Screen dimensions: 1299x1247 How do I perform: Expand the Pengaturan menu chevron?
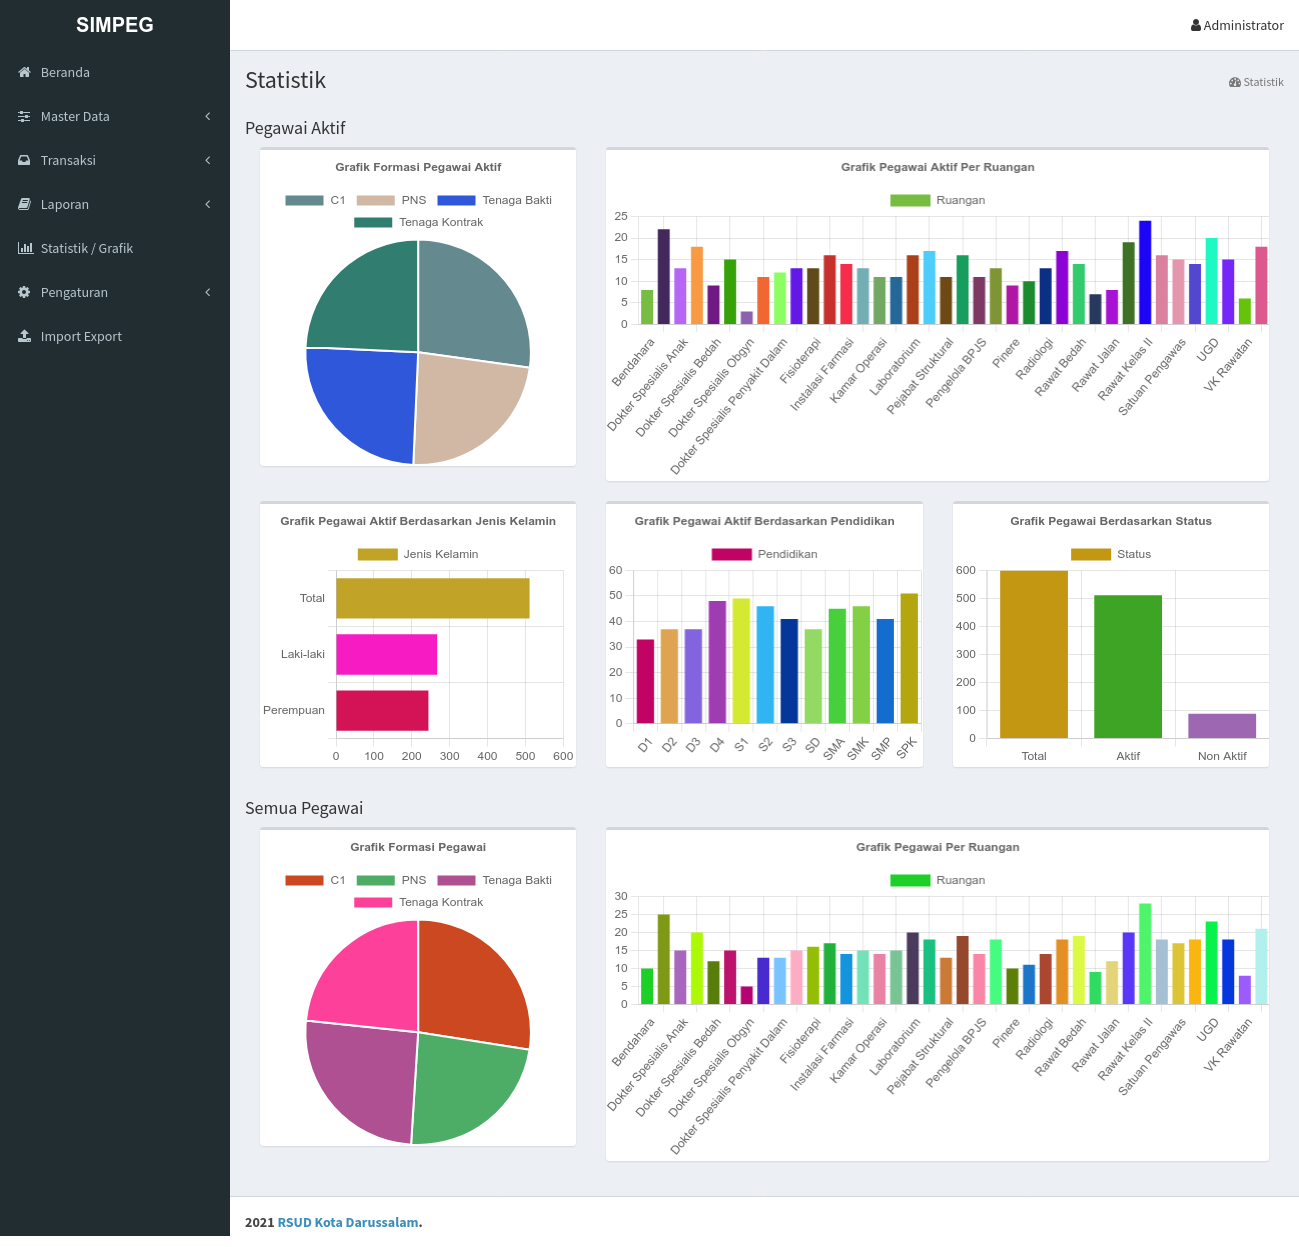coord(208,292)
